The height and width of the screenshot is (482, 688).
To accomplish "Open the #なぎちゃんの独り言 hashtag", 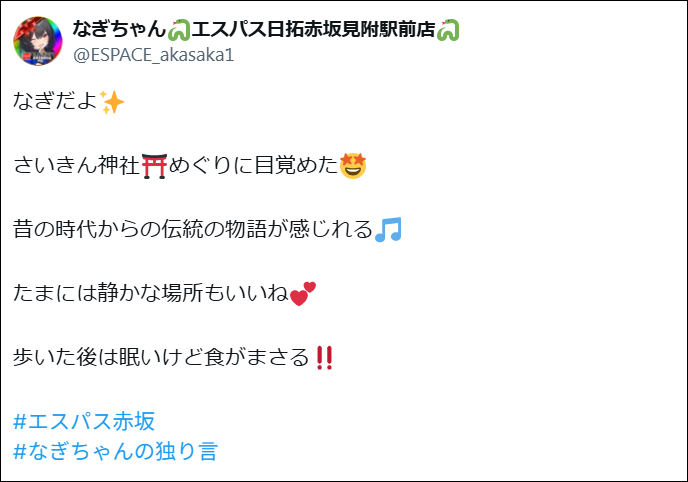I will tap(115, 451).
